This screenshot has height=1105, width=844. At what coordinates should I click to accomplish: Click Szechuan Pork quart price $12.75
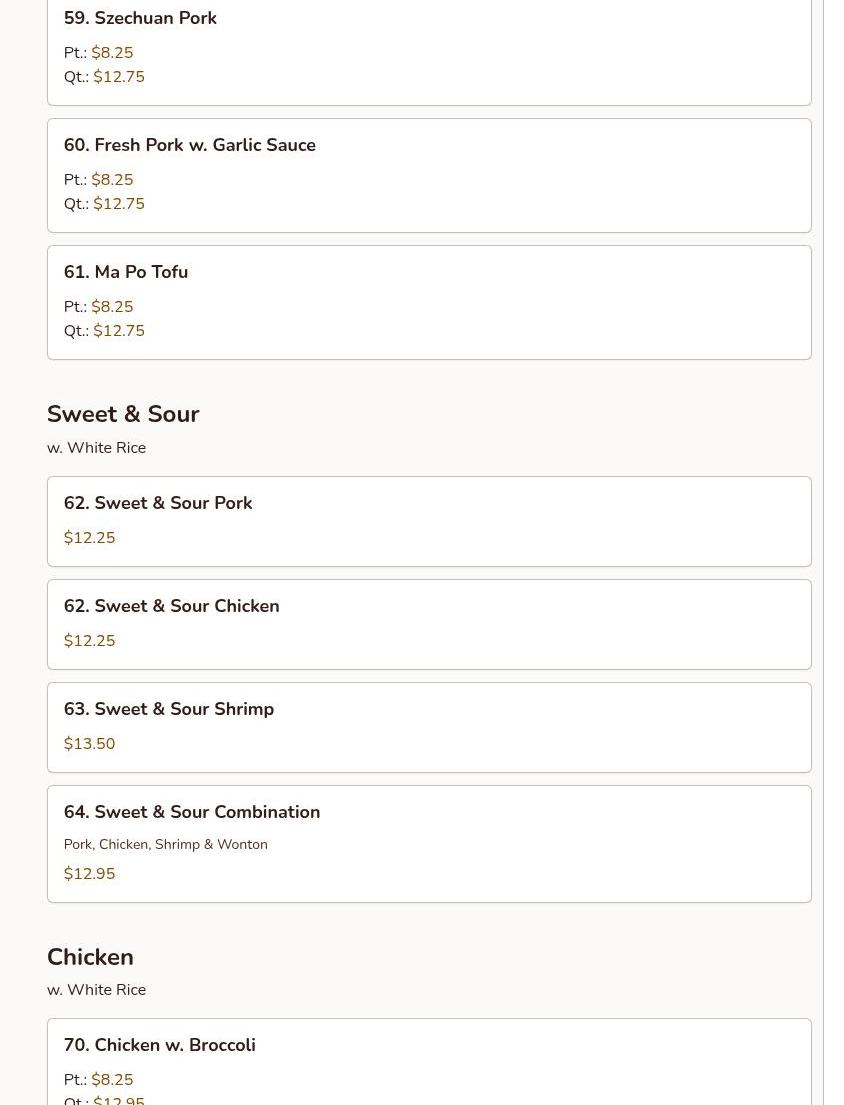(119, 77)
